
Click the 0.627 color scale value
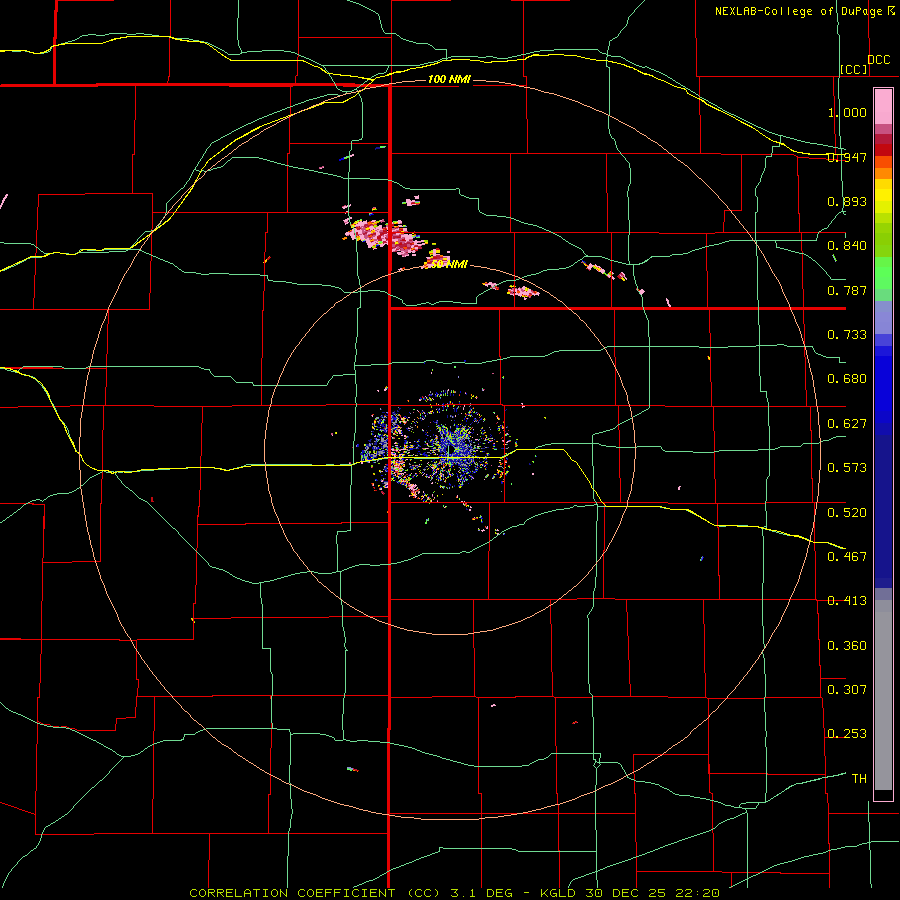tap(847, 424)
